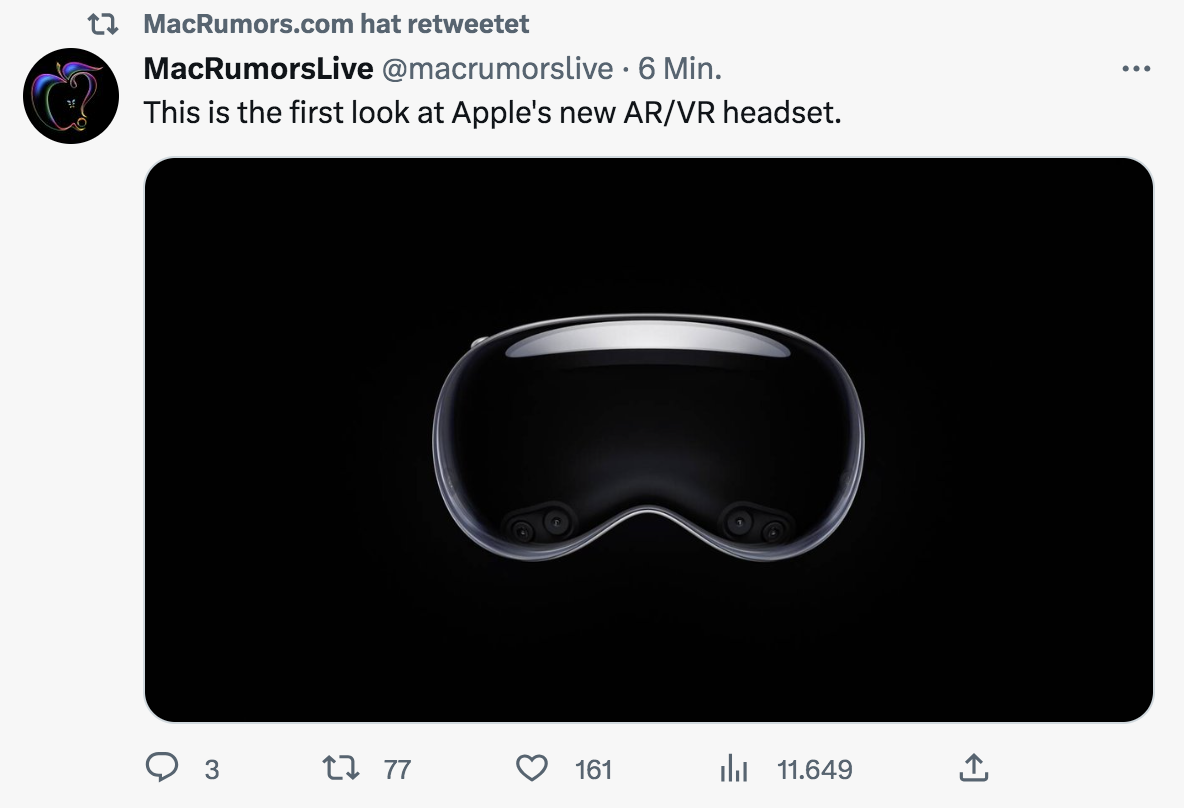Image resolution: width=1184 pixels, height=808 pixels.
Task: Click the view count 11.649
Action: pyautogui.click(x=815, y=769)
